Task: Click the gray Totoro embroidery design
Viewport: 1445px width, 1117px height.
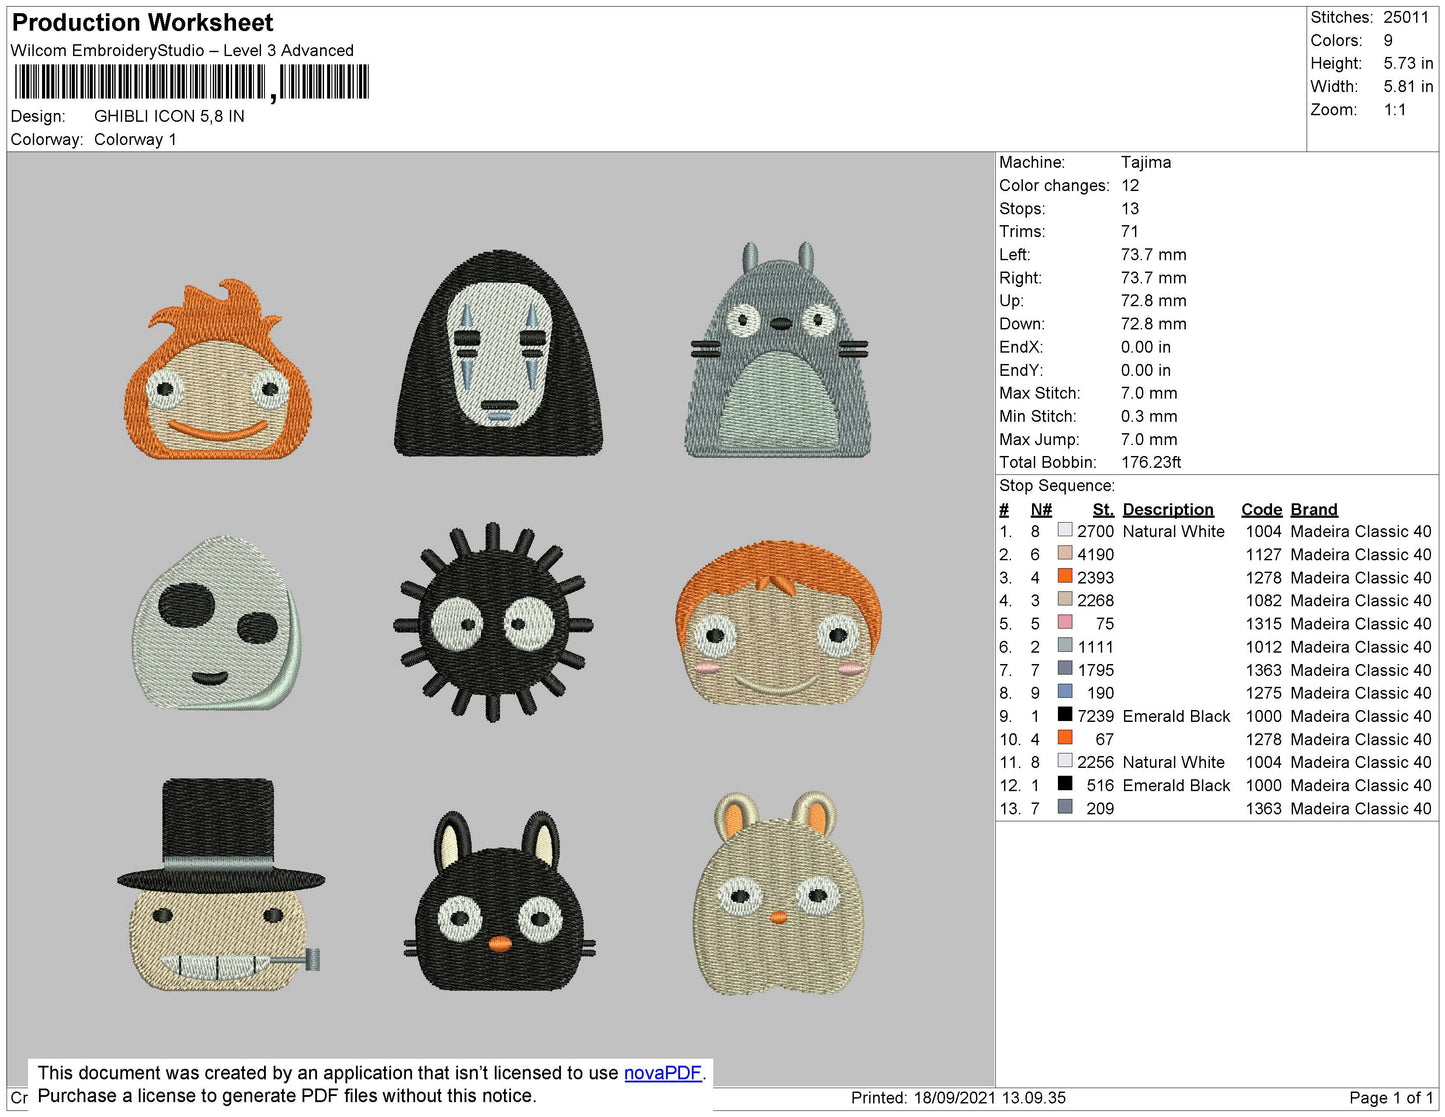Action: click(777, 350)
